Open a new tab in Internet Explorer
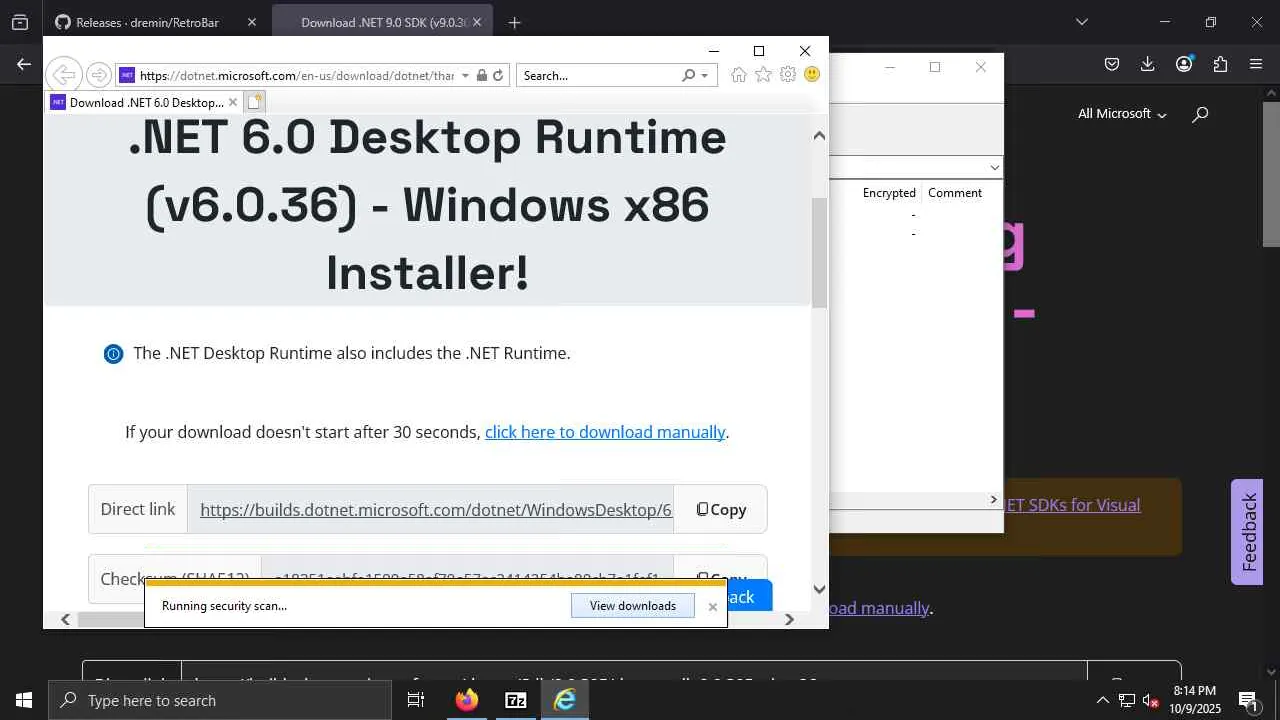The height and width of the screenshot is (720, 1280). pyautogui.click(x=254, y=102)
